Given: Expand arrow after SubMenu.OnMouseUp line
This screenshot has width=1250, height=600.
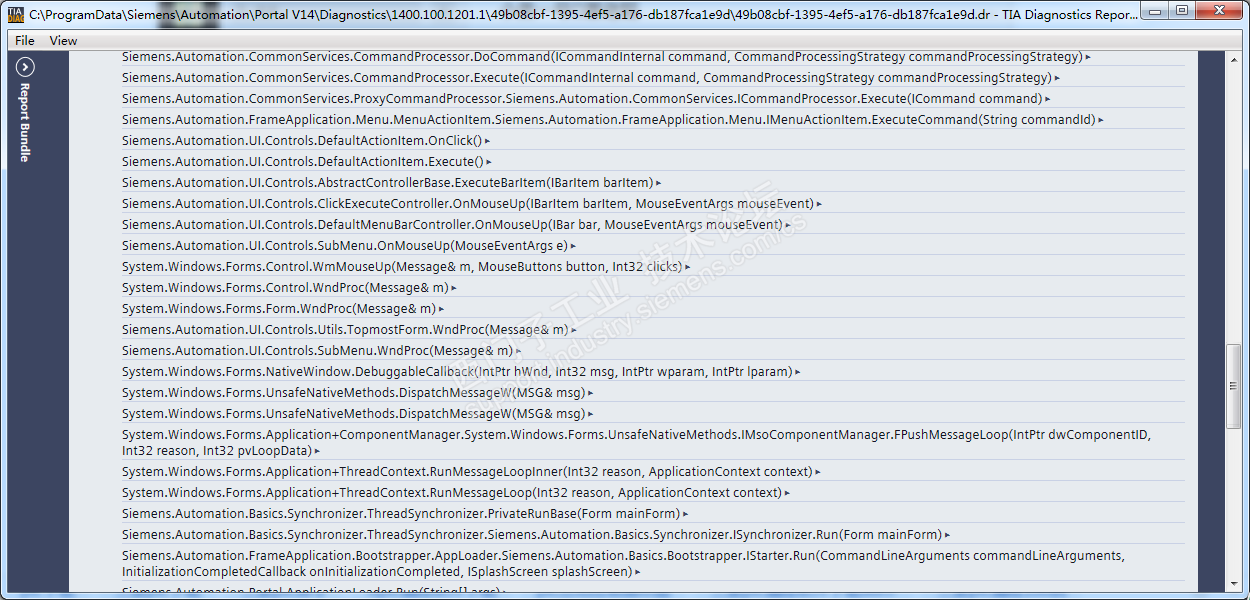Looking at the screenshot, I should [x=573, y=247].
